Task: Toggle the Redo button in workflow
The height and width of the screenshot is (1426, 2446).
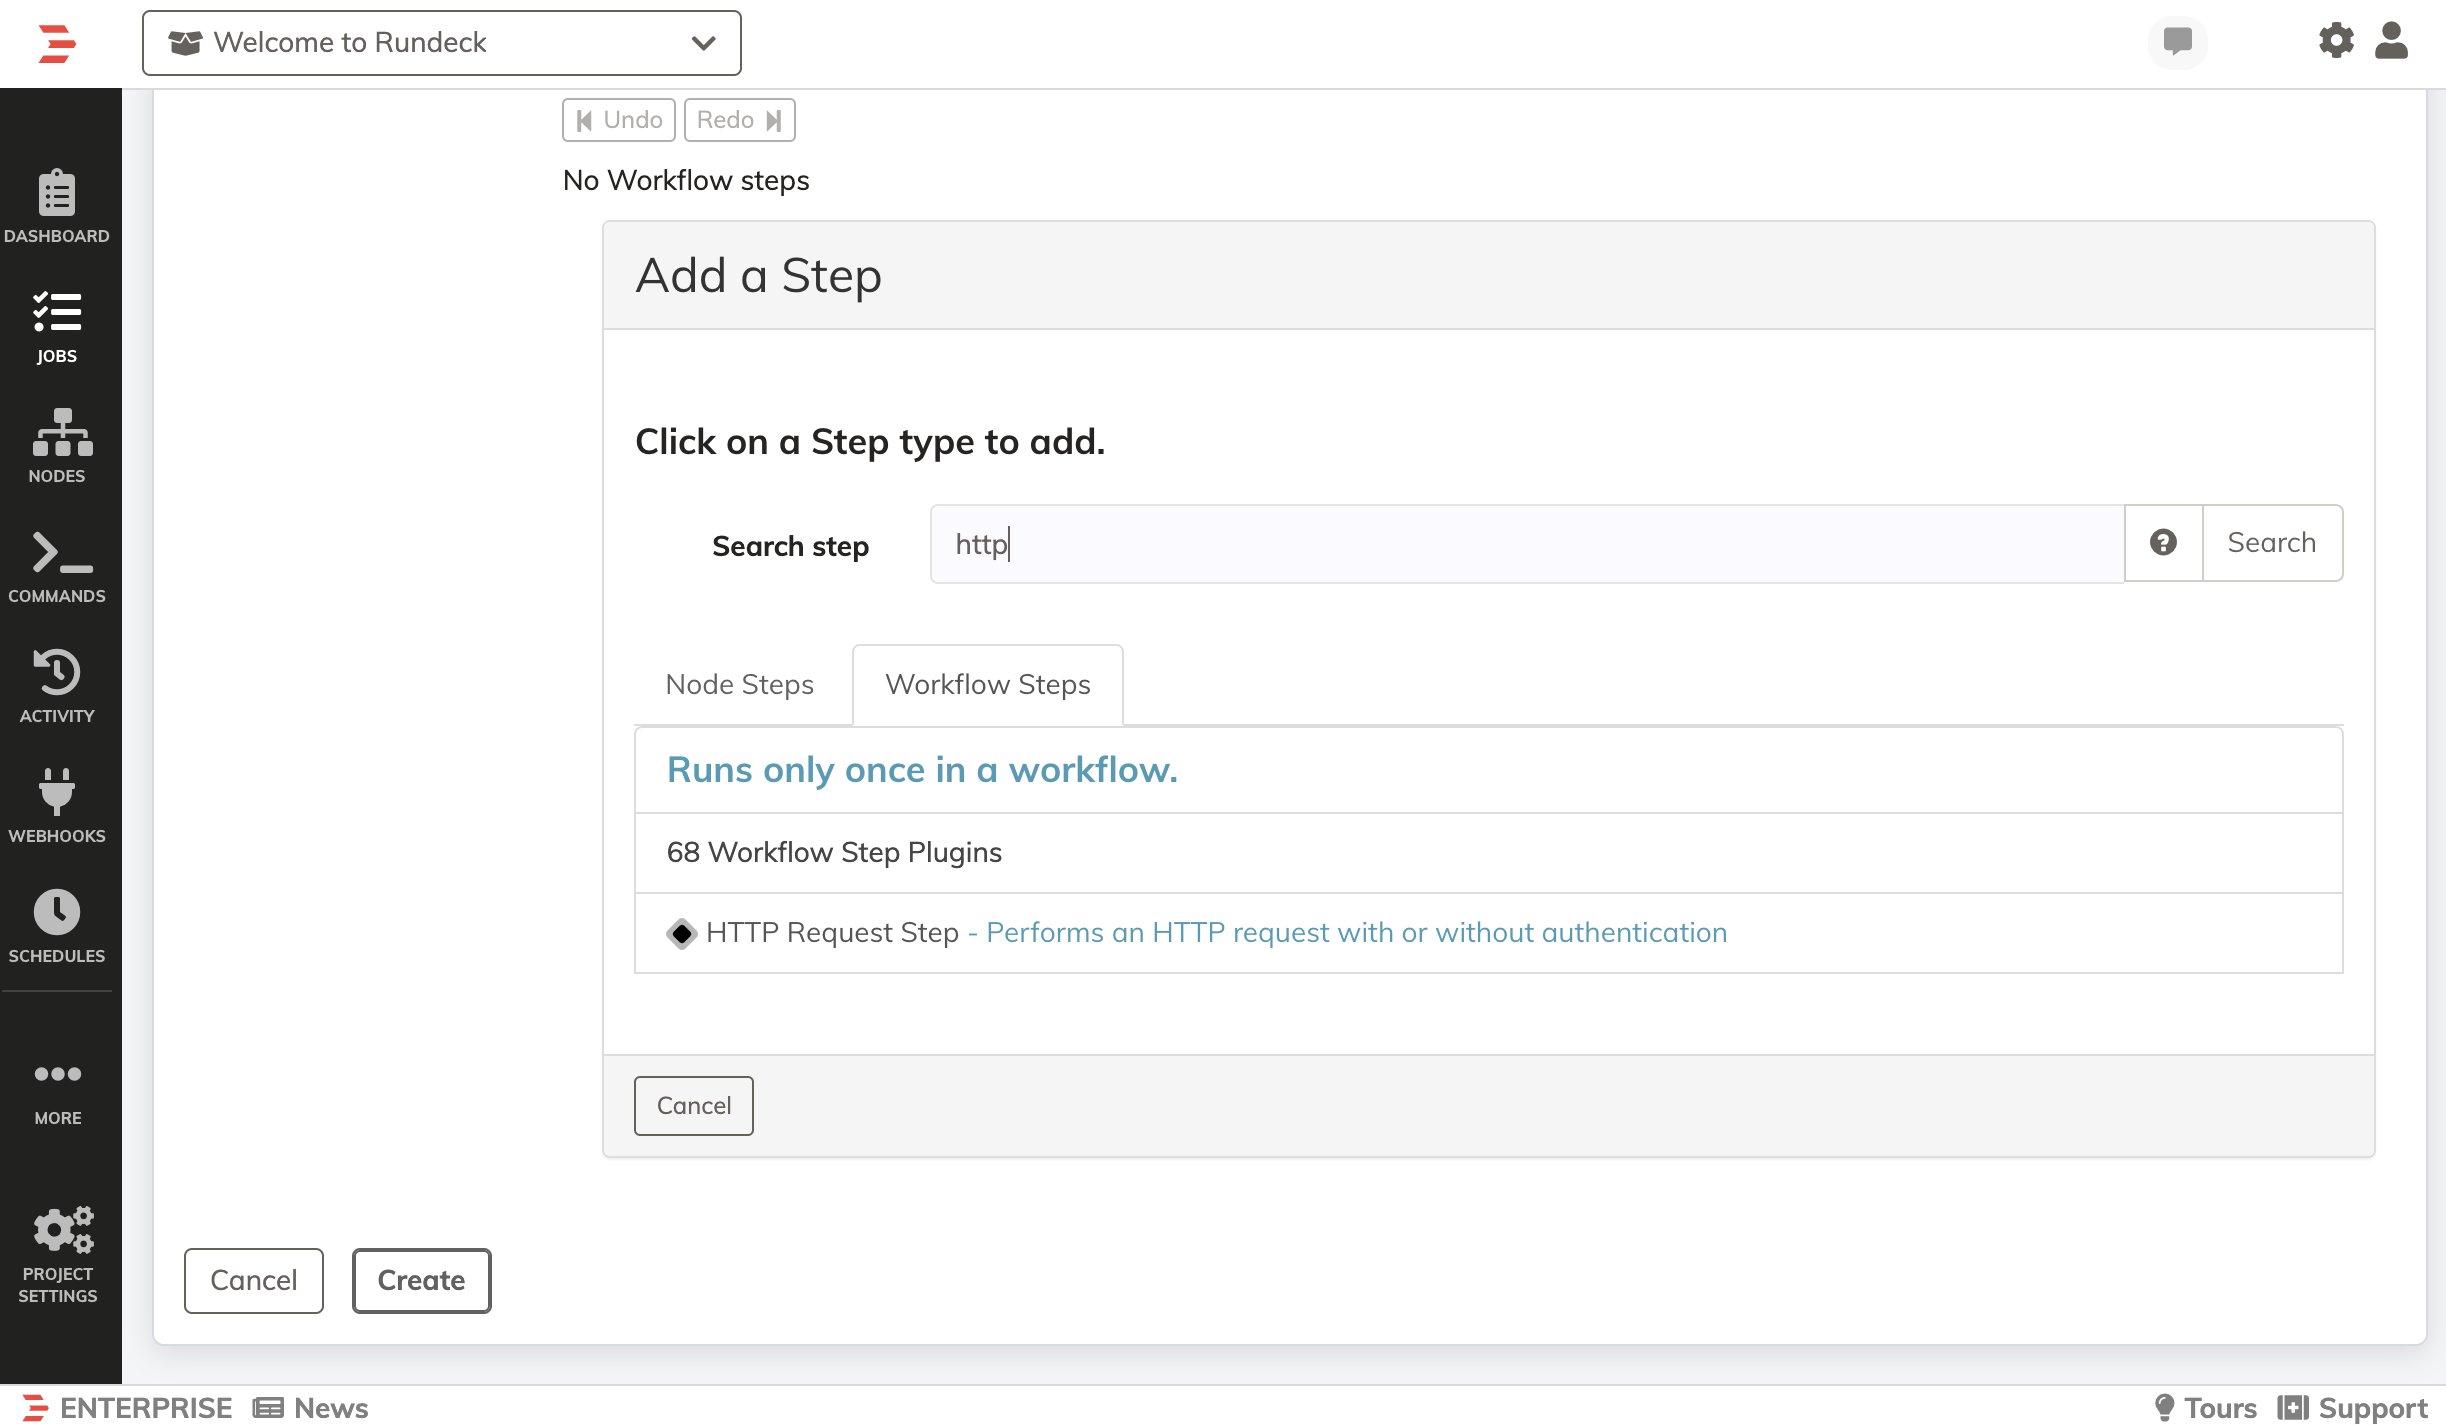Action: 740,119
